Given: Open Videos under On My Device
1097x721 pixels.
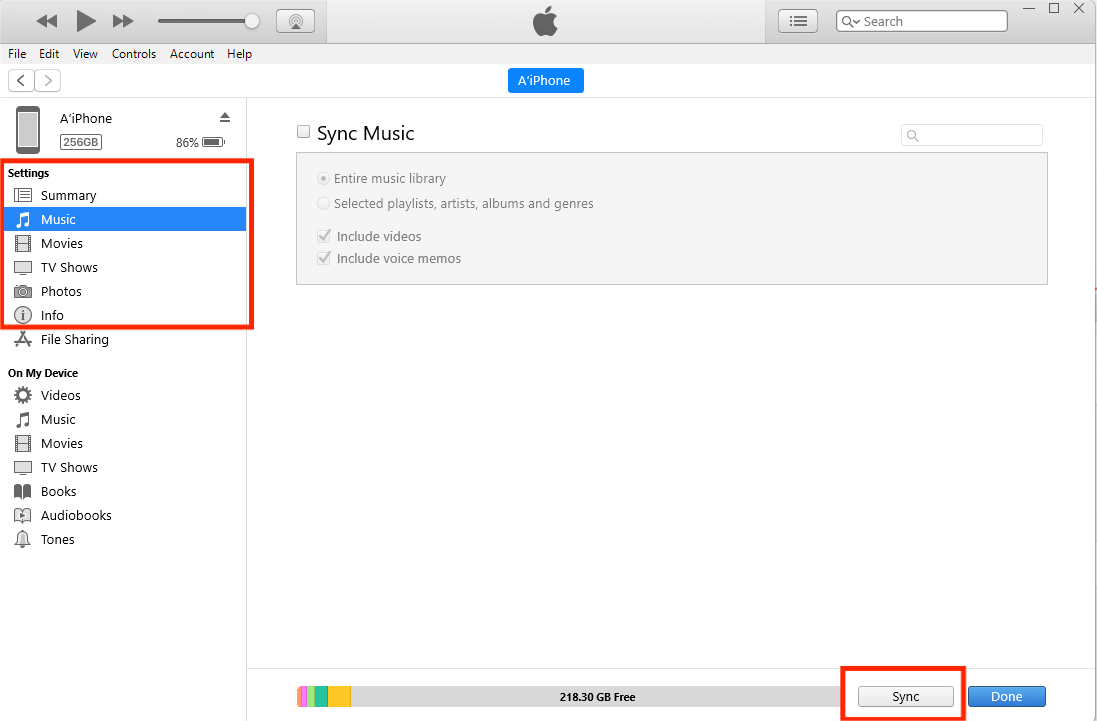Looking at the screenshot, I should (125, 395).
